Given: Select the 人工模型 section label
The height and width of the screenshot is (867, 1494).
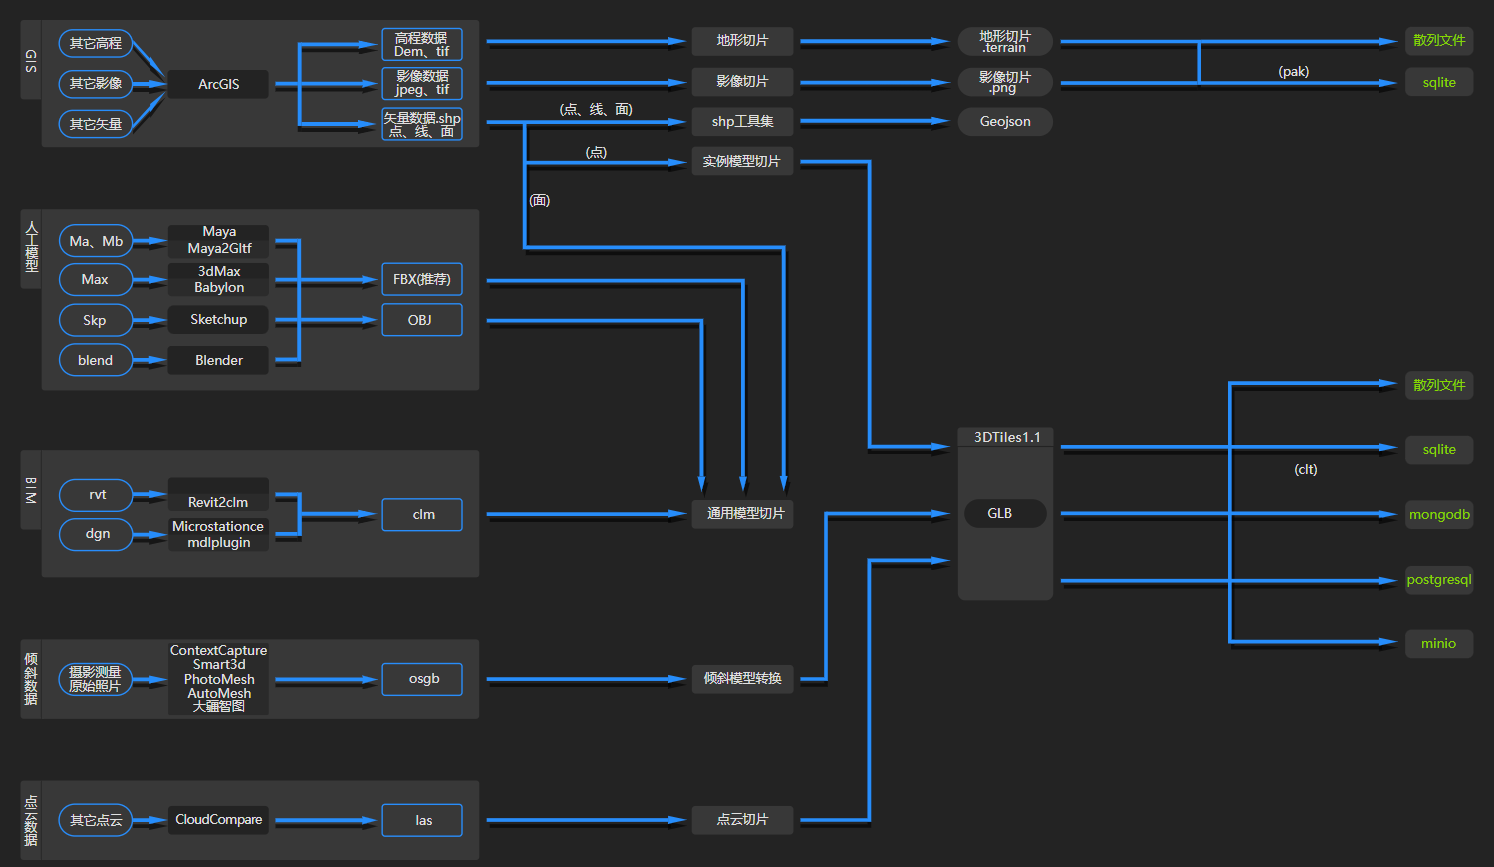Looking at the screenshot, I should (31, 248).
